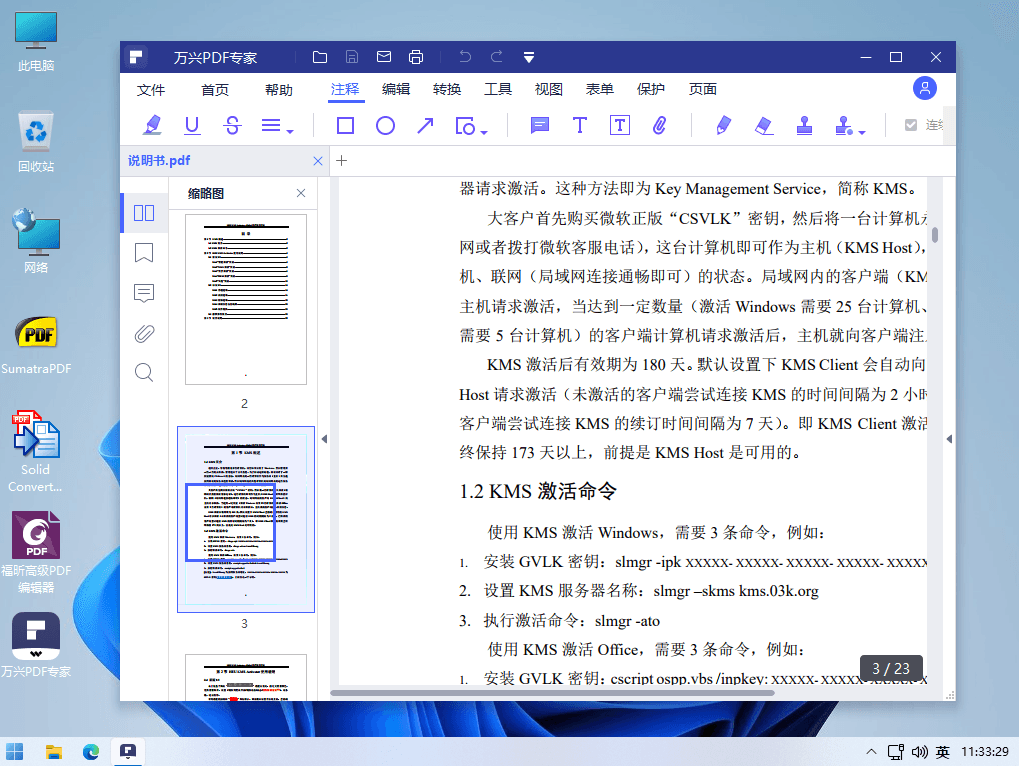Viewport: 1019px width, 766px height.
Task: Show the comments sidebar panel
Action: (144, 293)
